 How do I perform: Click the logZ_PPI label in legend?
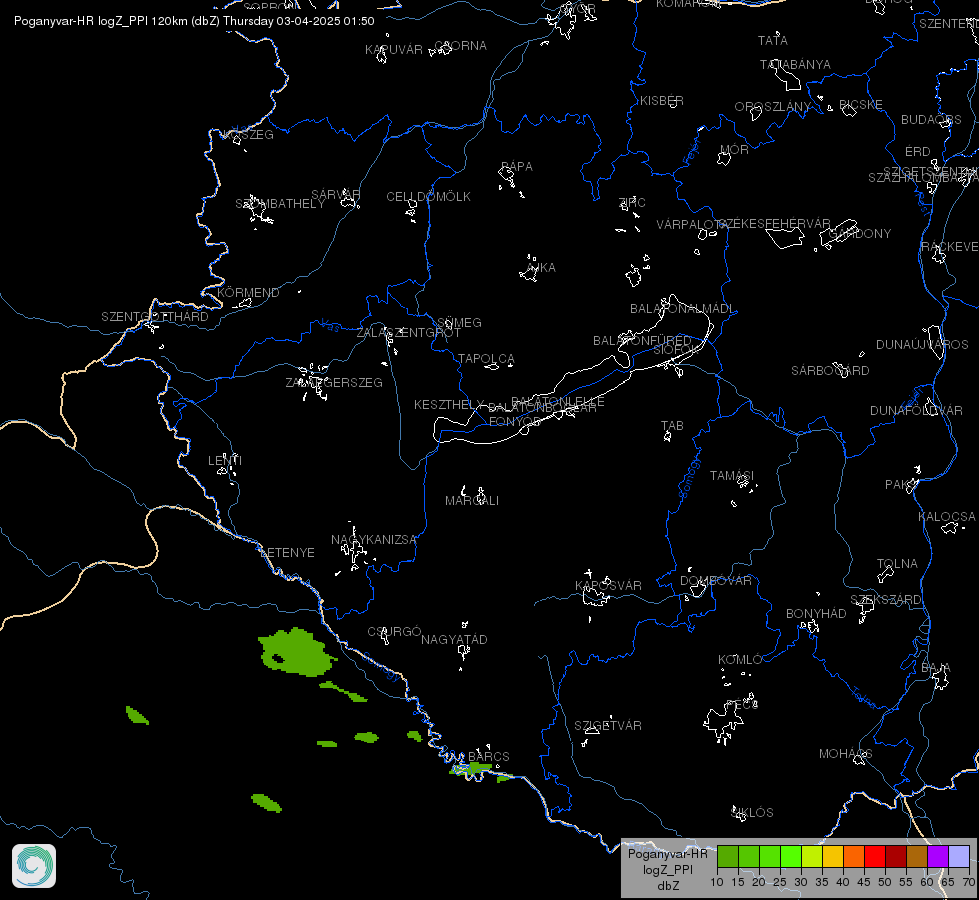(667, 869)
